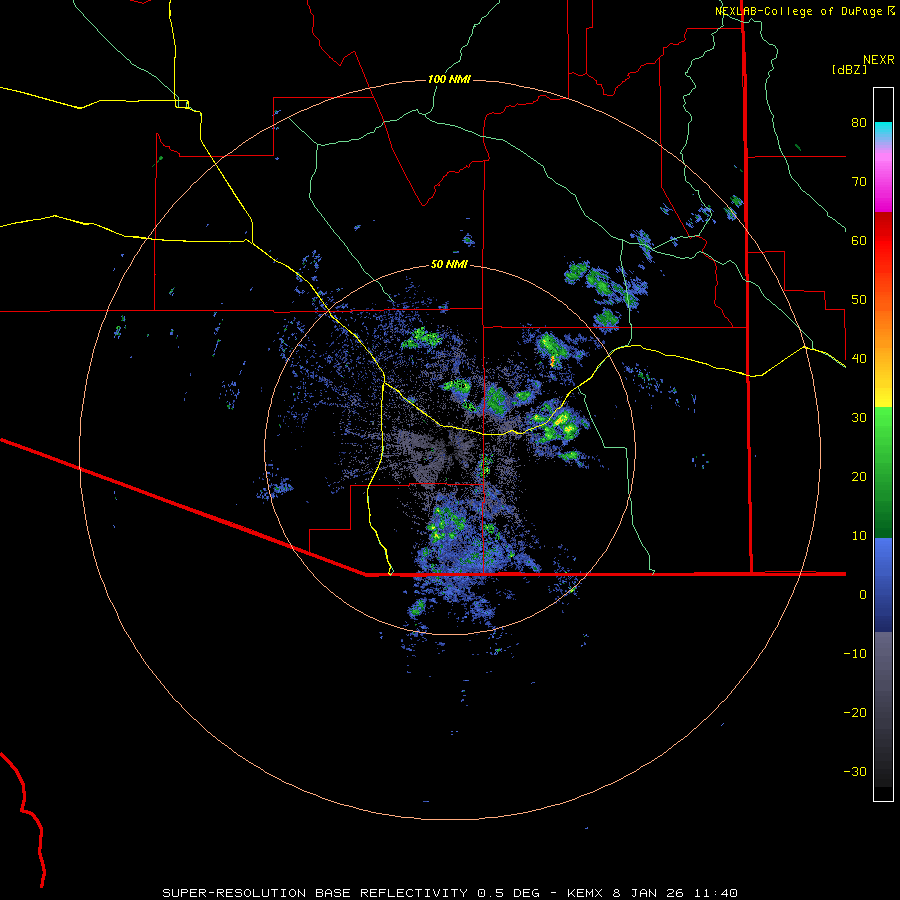Click the 60 value on dBZ scale
900x900 pixels.
(x=859, y=241)
